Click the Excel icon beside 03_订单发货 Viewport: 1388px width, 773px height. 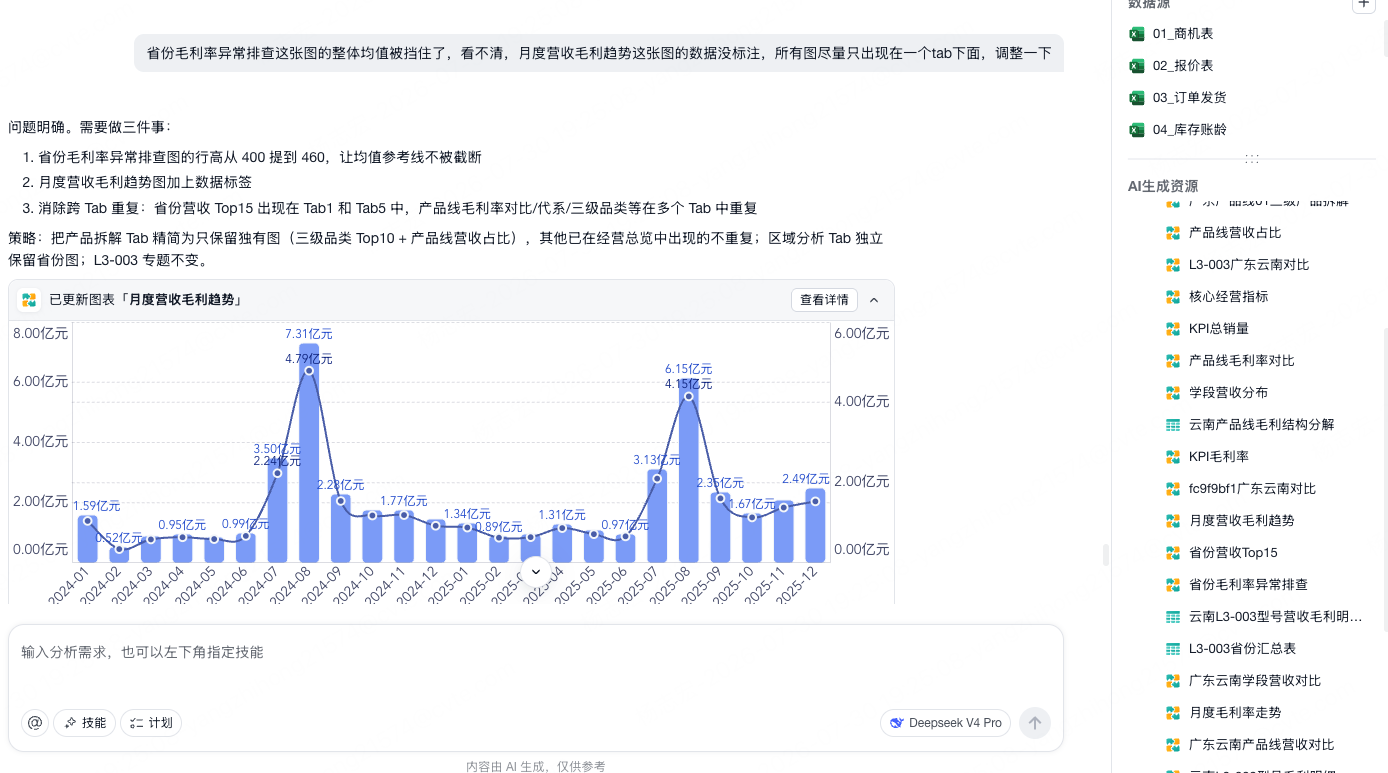1137,98
